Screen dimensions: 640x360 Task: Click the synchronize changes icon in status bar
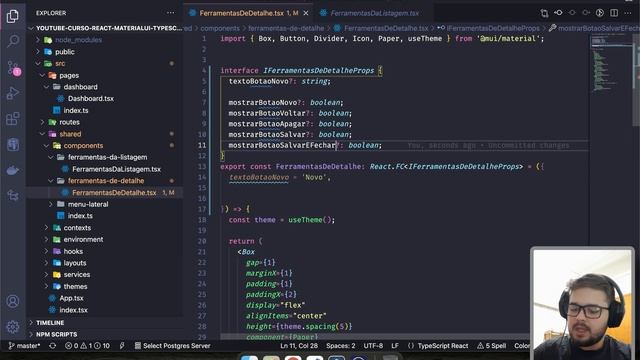click(52, 346)
